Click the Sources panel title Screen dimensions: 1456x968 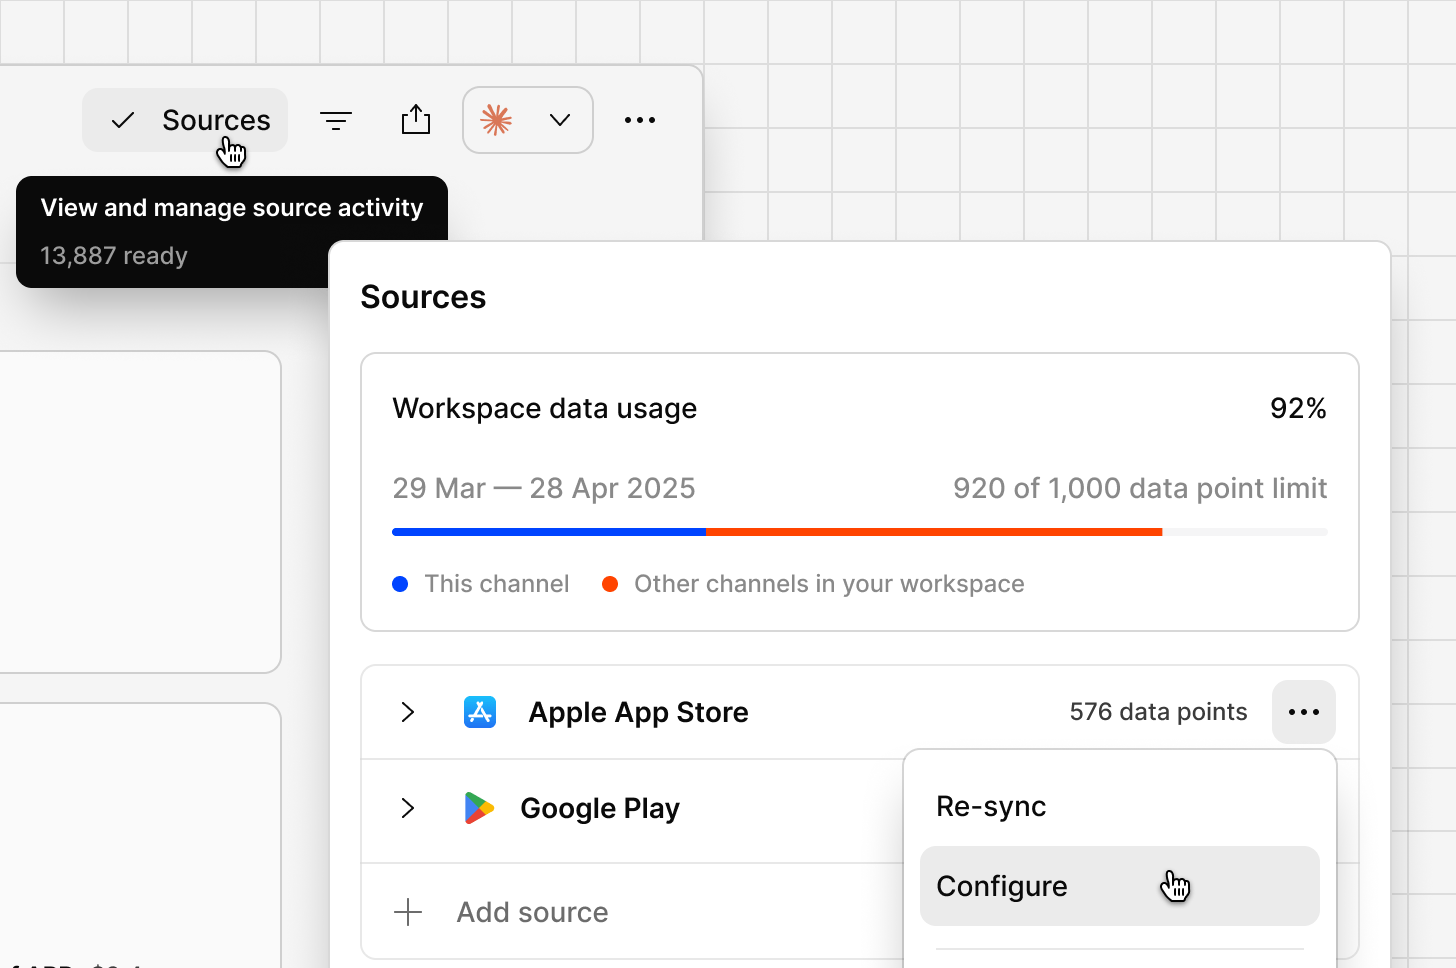click(423, 297)
